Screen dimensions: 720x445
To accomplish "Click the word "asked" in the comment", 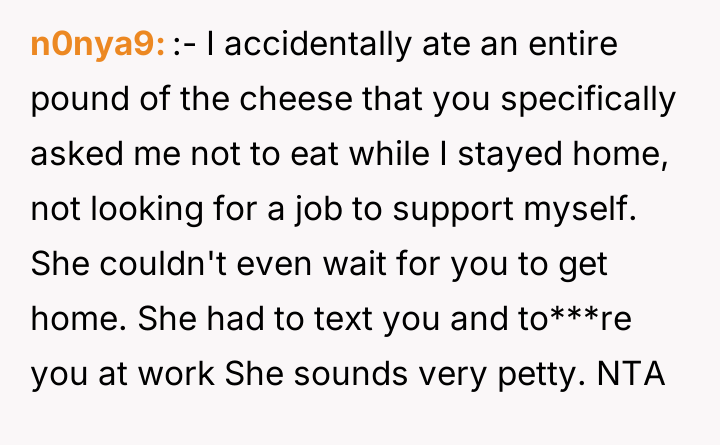I will tap(68, 155).
